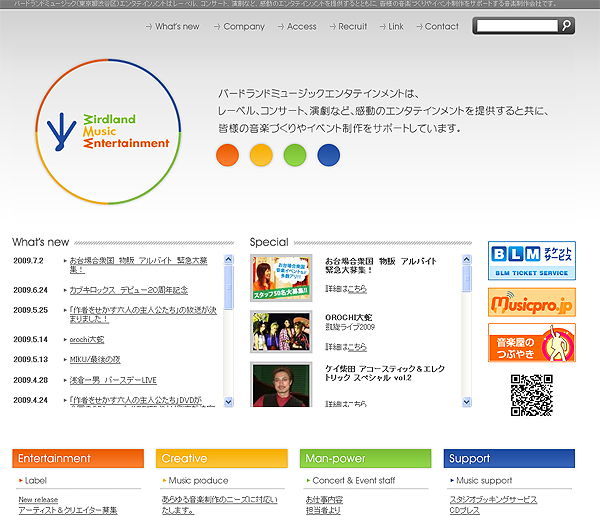This screenshot has height=516, width=600.
Task: Click the Birdland Music Entertainment circle logo
Action: pos(108,131)
